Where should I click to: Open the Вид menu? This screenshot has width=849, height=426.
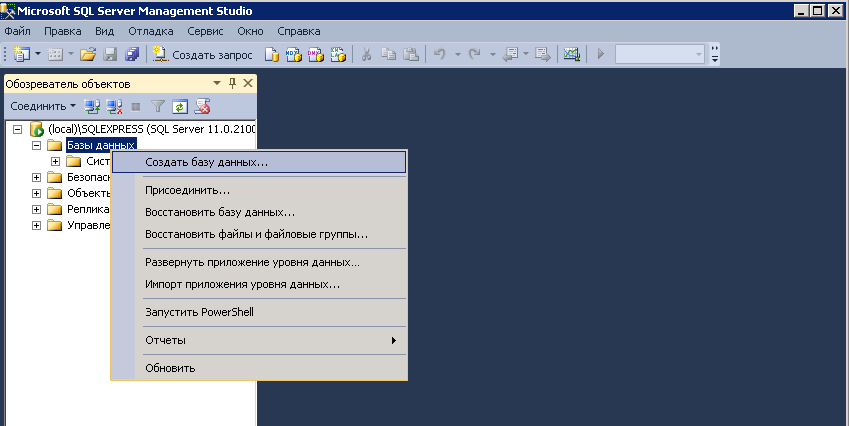pos(105,31)
